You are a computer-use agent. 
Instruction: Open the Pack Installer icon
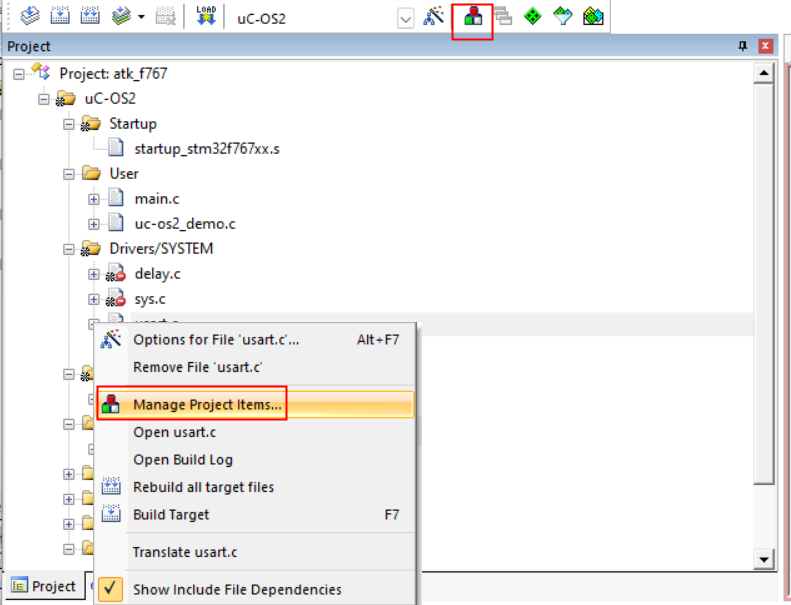593,16
